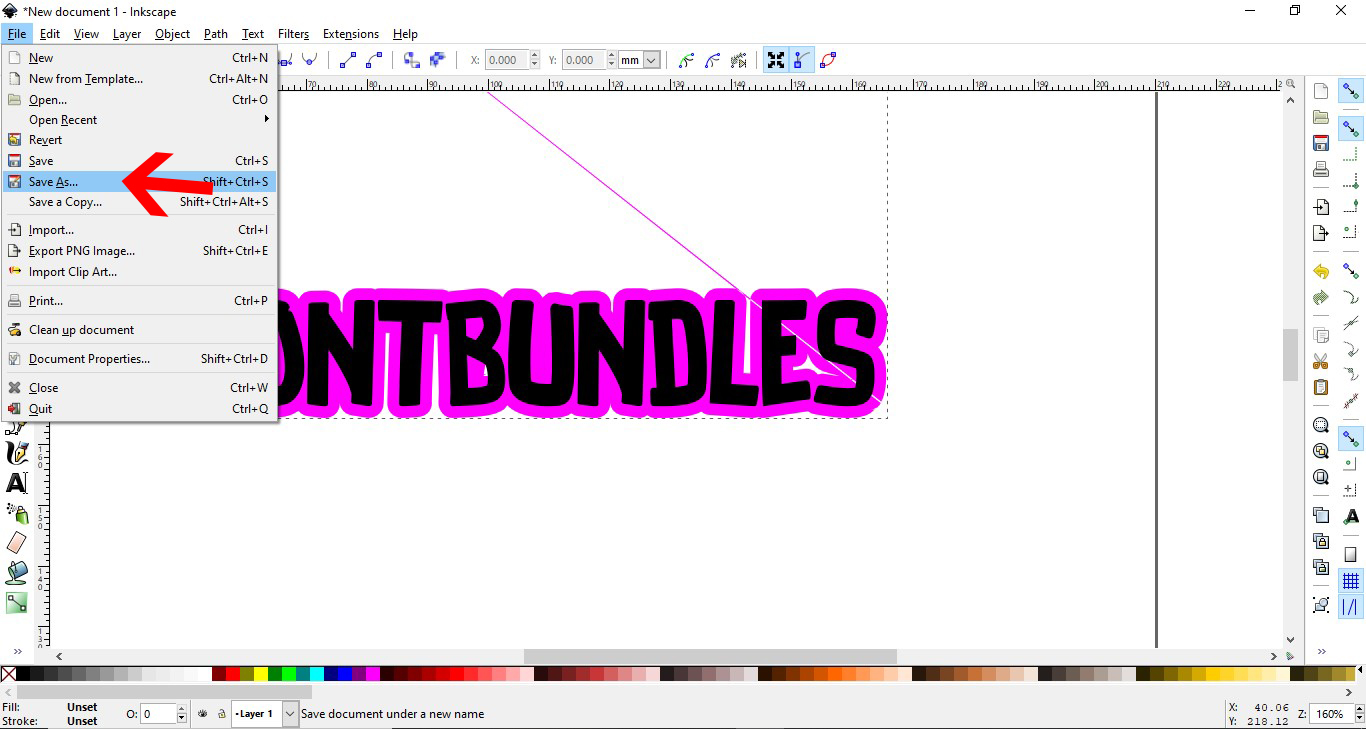Zoom to fit page icon
This screenshot has height=729, width=1366.
coord(1321,477)
